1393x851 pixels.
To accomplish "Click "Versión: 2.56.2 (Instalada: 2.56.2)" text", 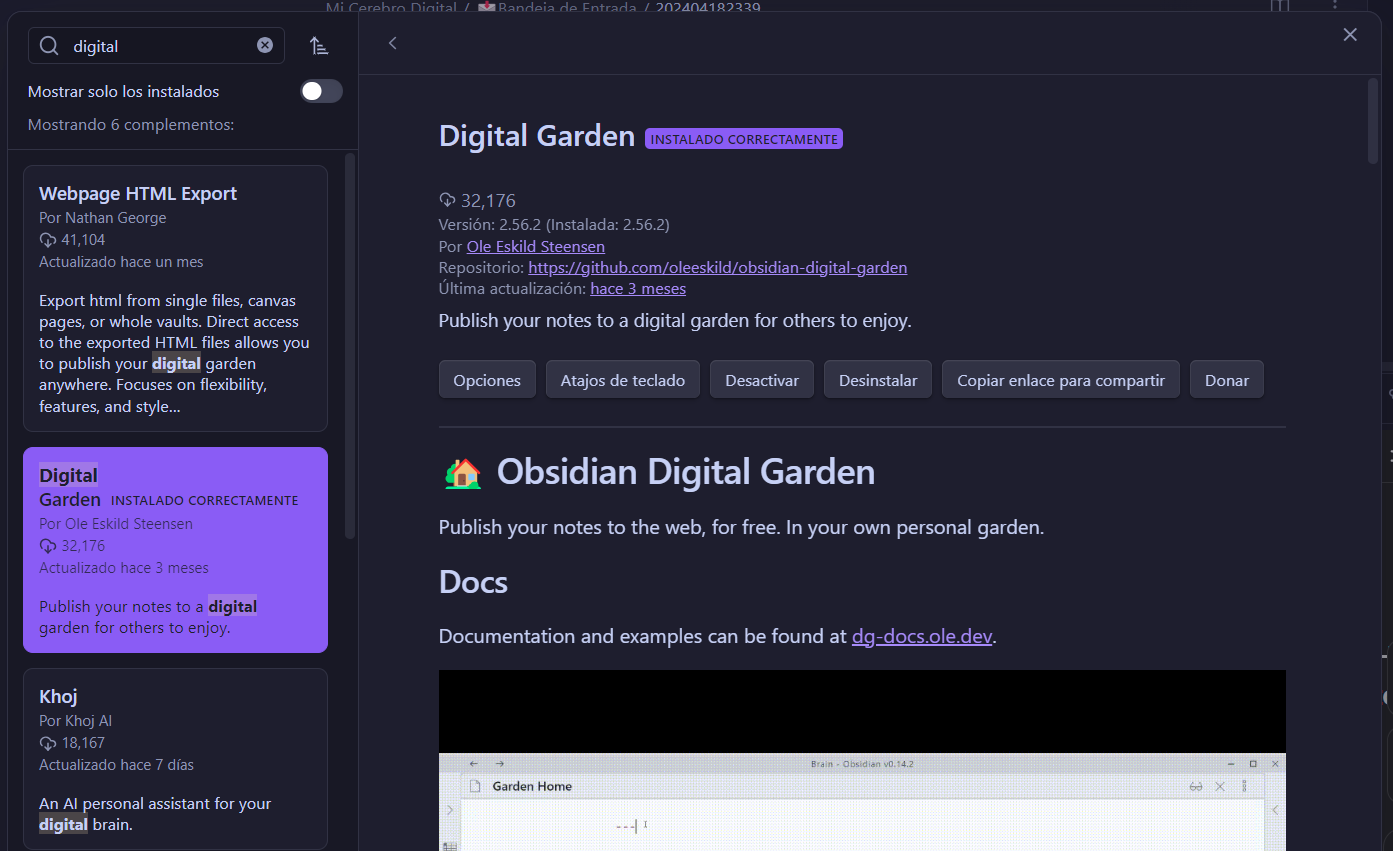I will 554,224.
